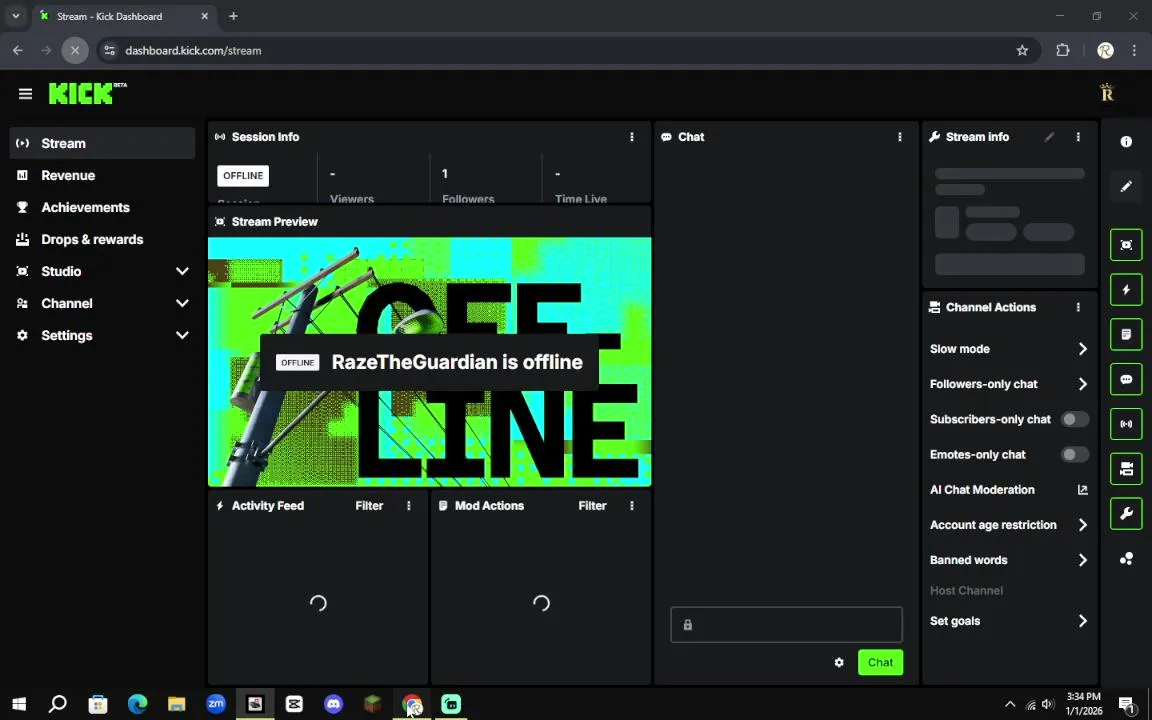1152x720 pixels.
Task: Click the Kick logo
Action: [x=87, y=93]
